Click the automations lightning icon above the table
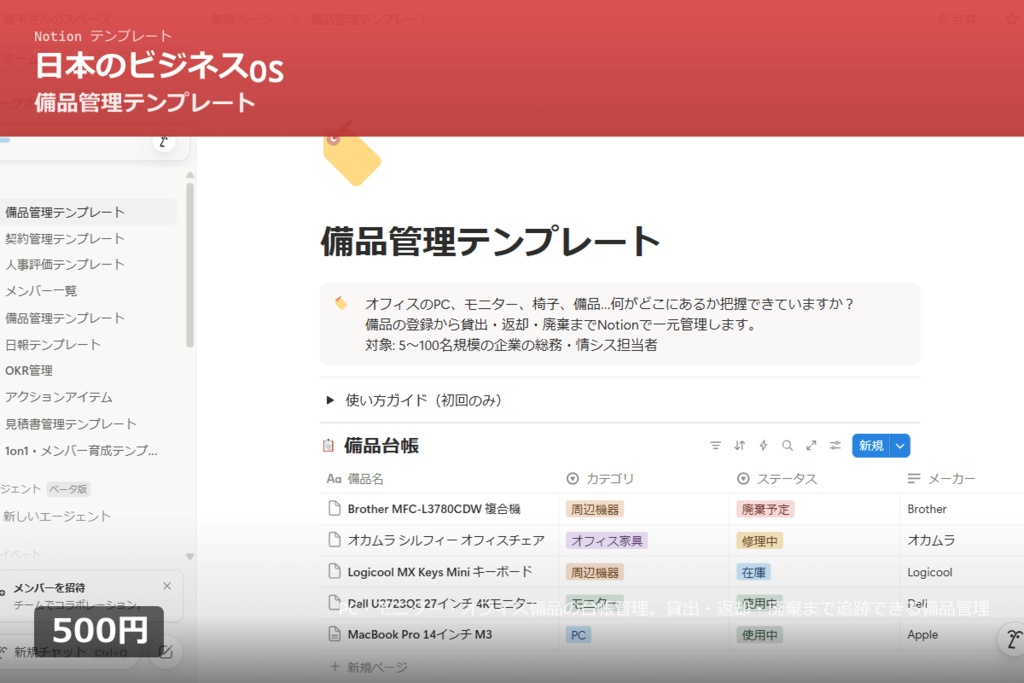Image resolution: width=1024 pixels, height=683 pixels. 763,445
